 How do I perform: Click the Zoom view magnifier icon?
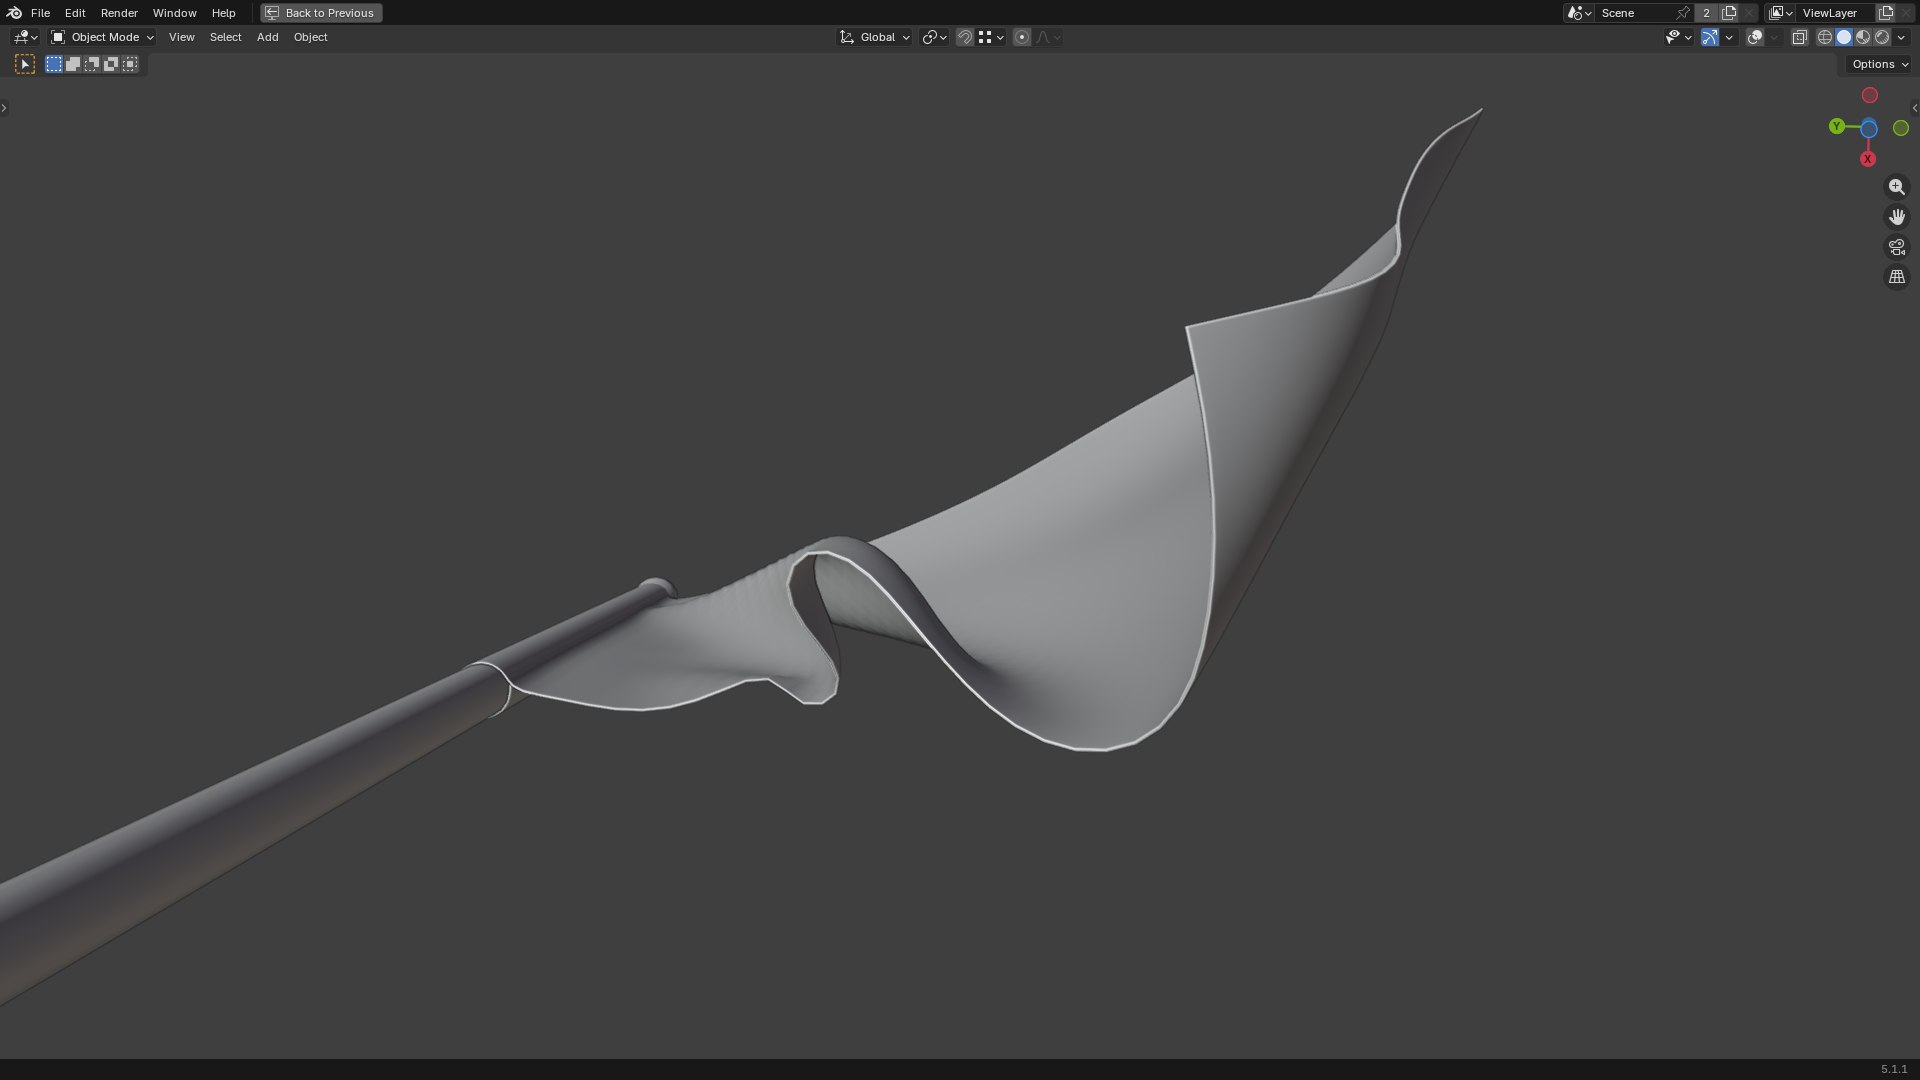pyautogui.click(x=1896, y=187)
